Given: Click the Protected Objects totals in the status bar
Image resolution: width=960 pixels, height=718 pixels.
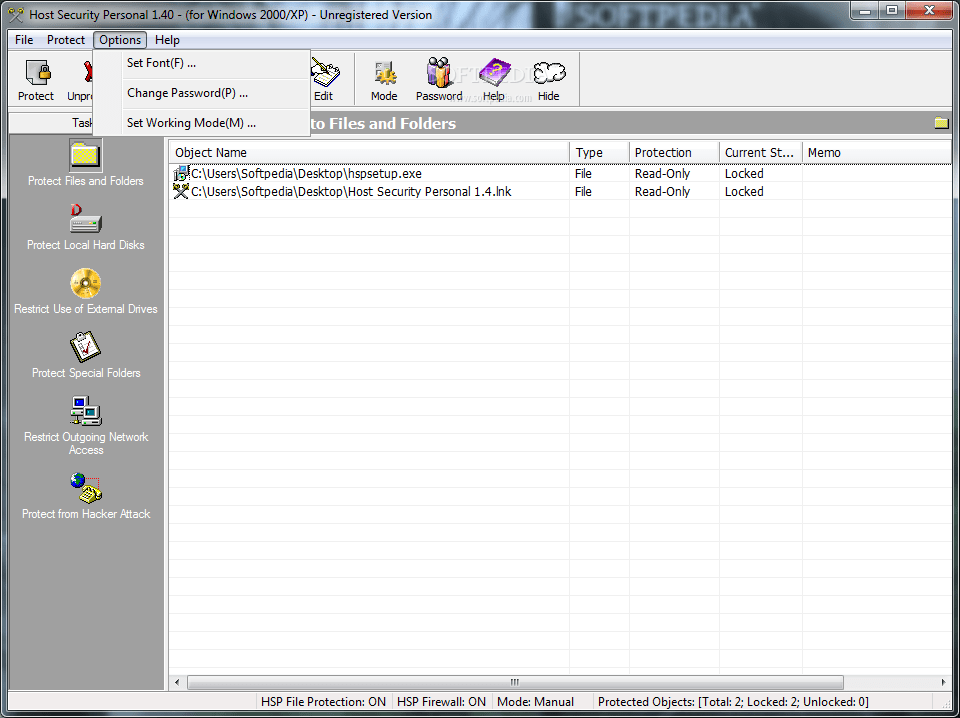Looking at the screenshot, I should pos(733,701).
